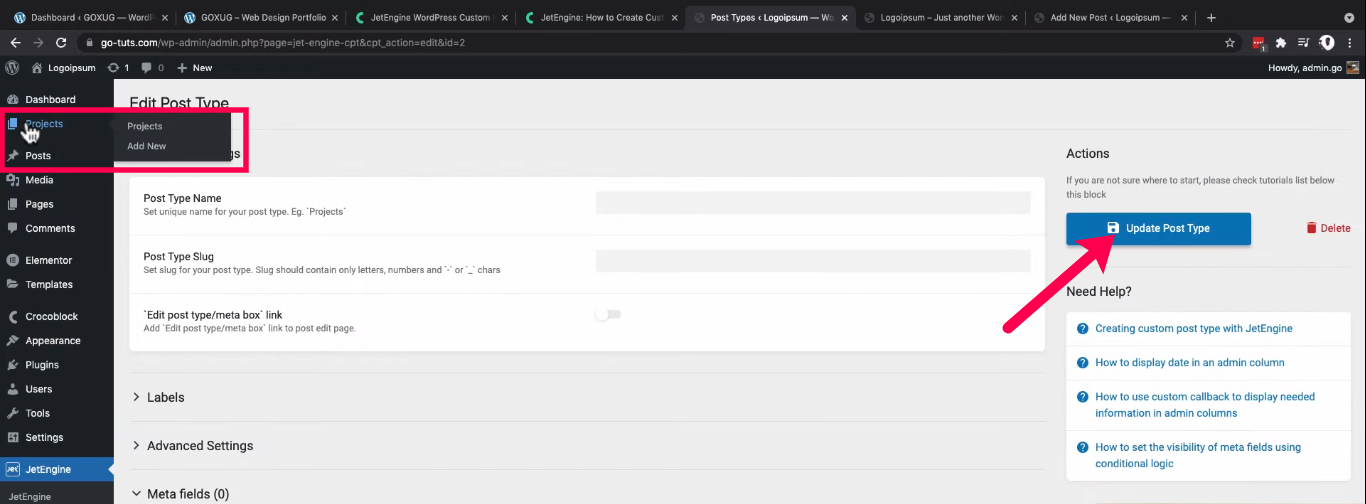
Task: Click the Post Type Name input field
Action: point(813,203)
